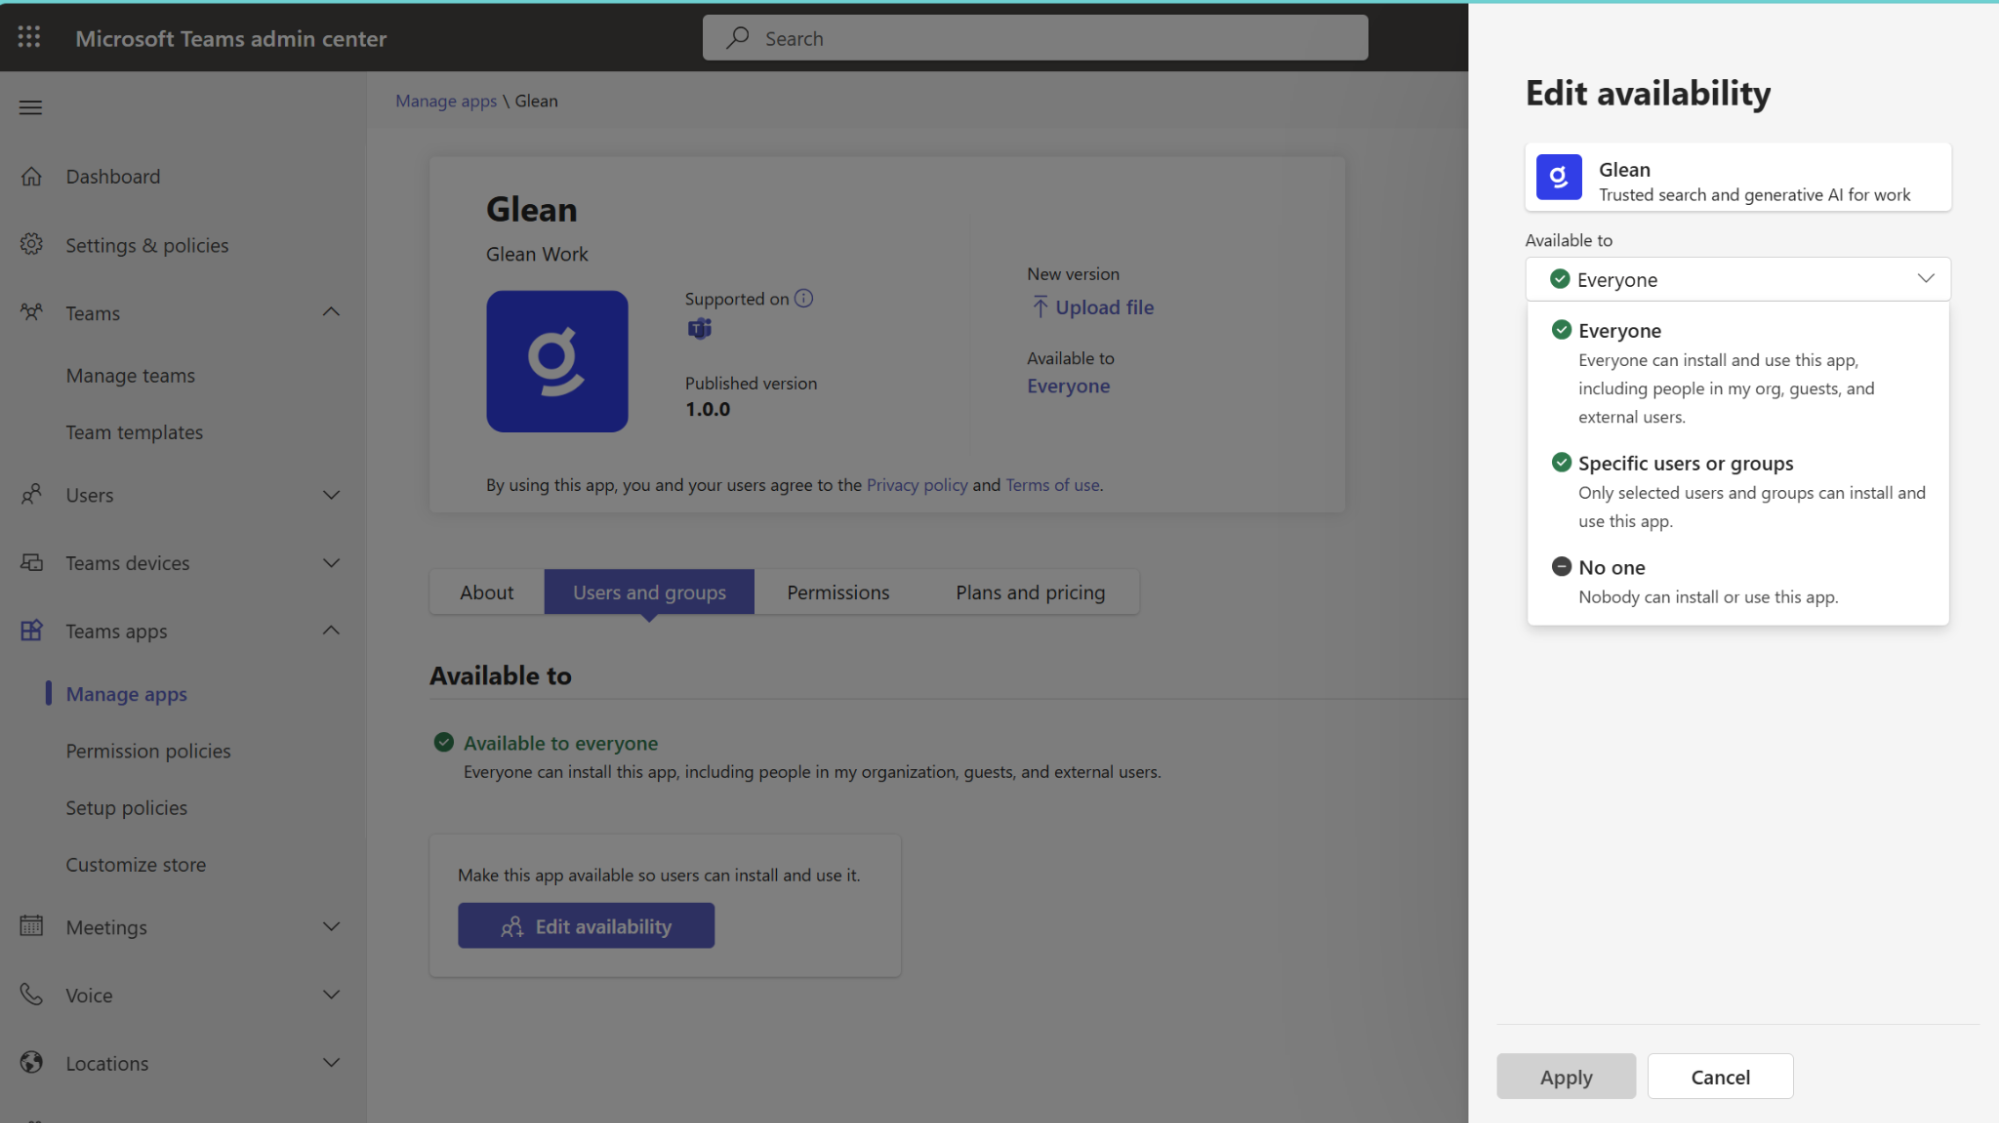Viewport: 1999px width, 1124px height.
Task: Switch to the Permissions tab
Action: pyautogui.click(x=838, y=592)
